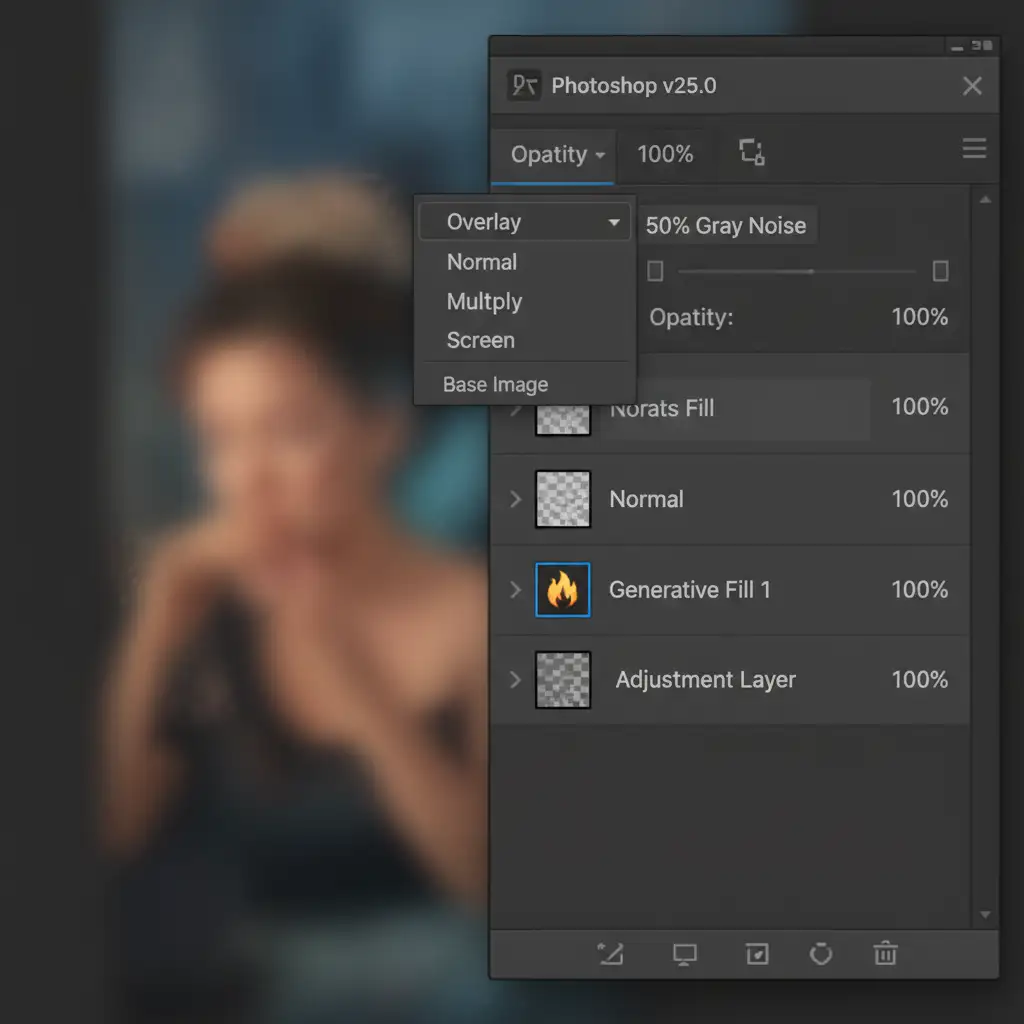Click the trash delete layer icon
Screen dimensions: 1024x1024
click(885, 953)
